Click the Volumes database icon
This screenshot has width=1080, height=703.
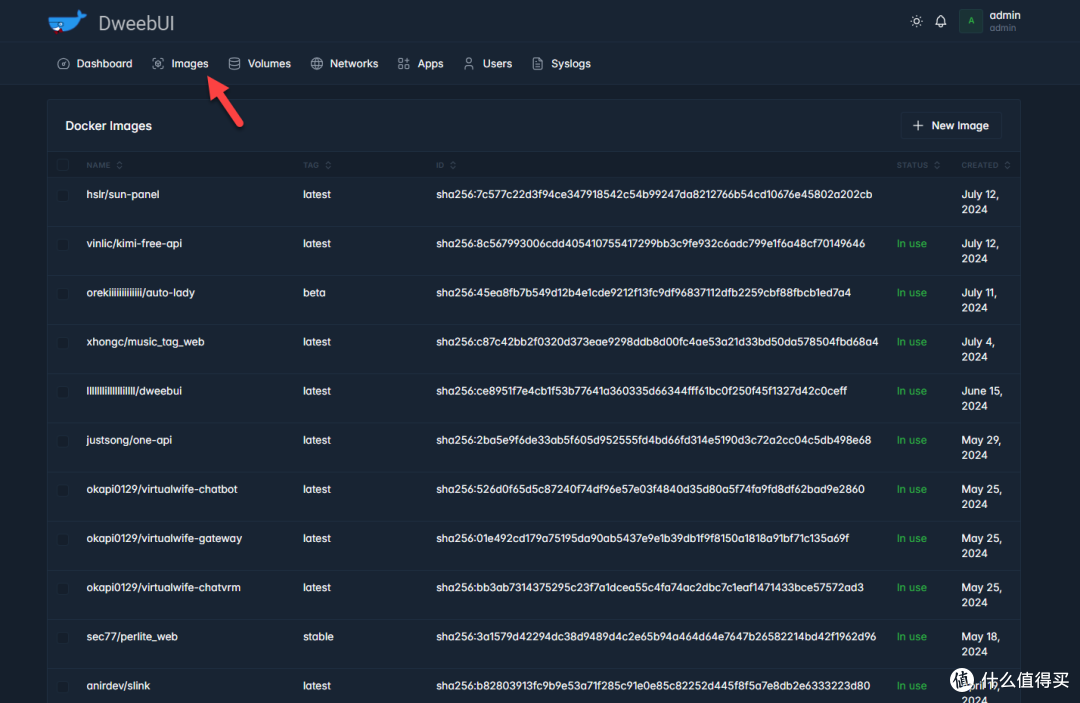(234, 64)
